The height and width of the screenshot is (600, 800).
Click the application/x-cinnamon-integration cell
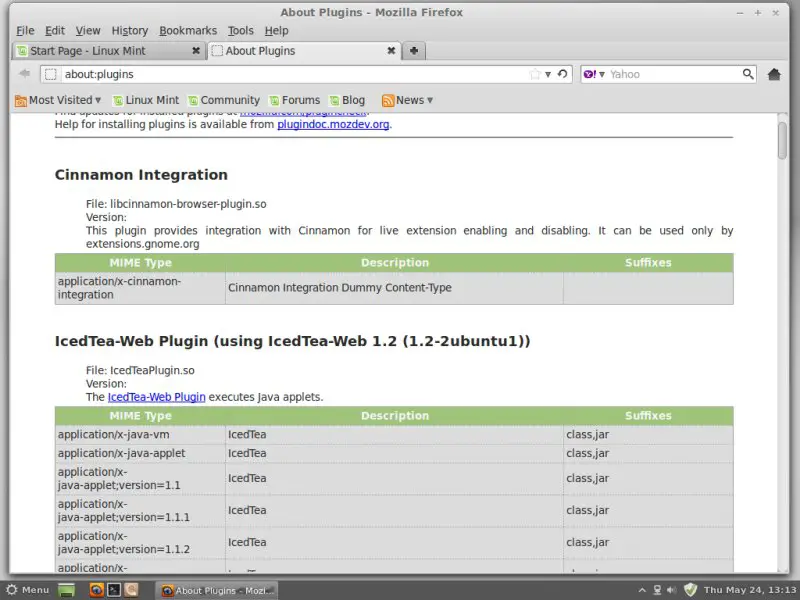(x=140, y=288)
